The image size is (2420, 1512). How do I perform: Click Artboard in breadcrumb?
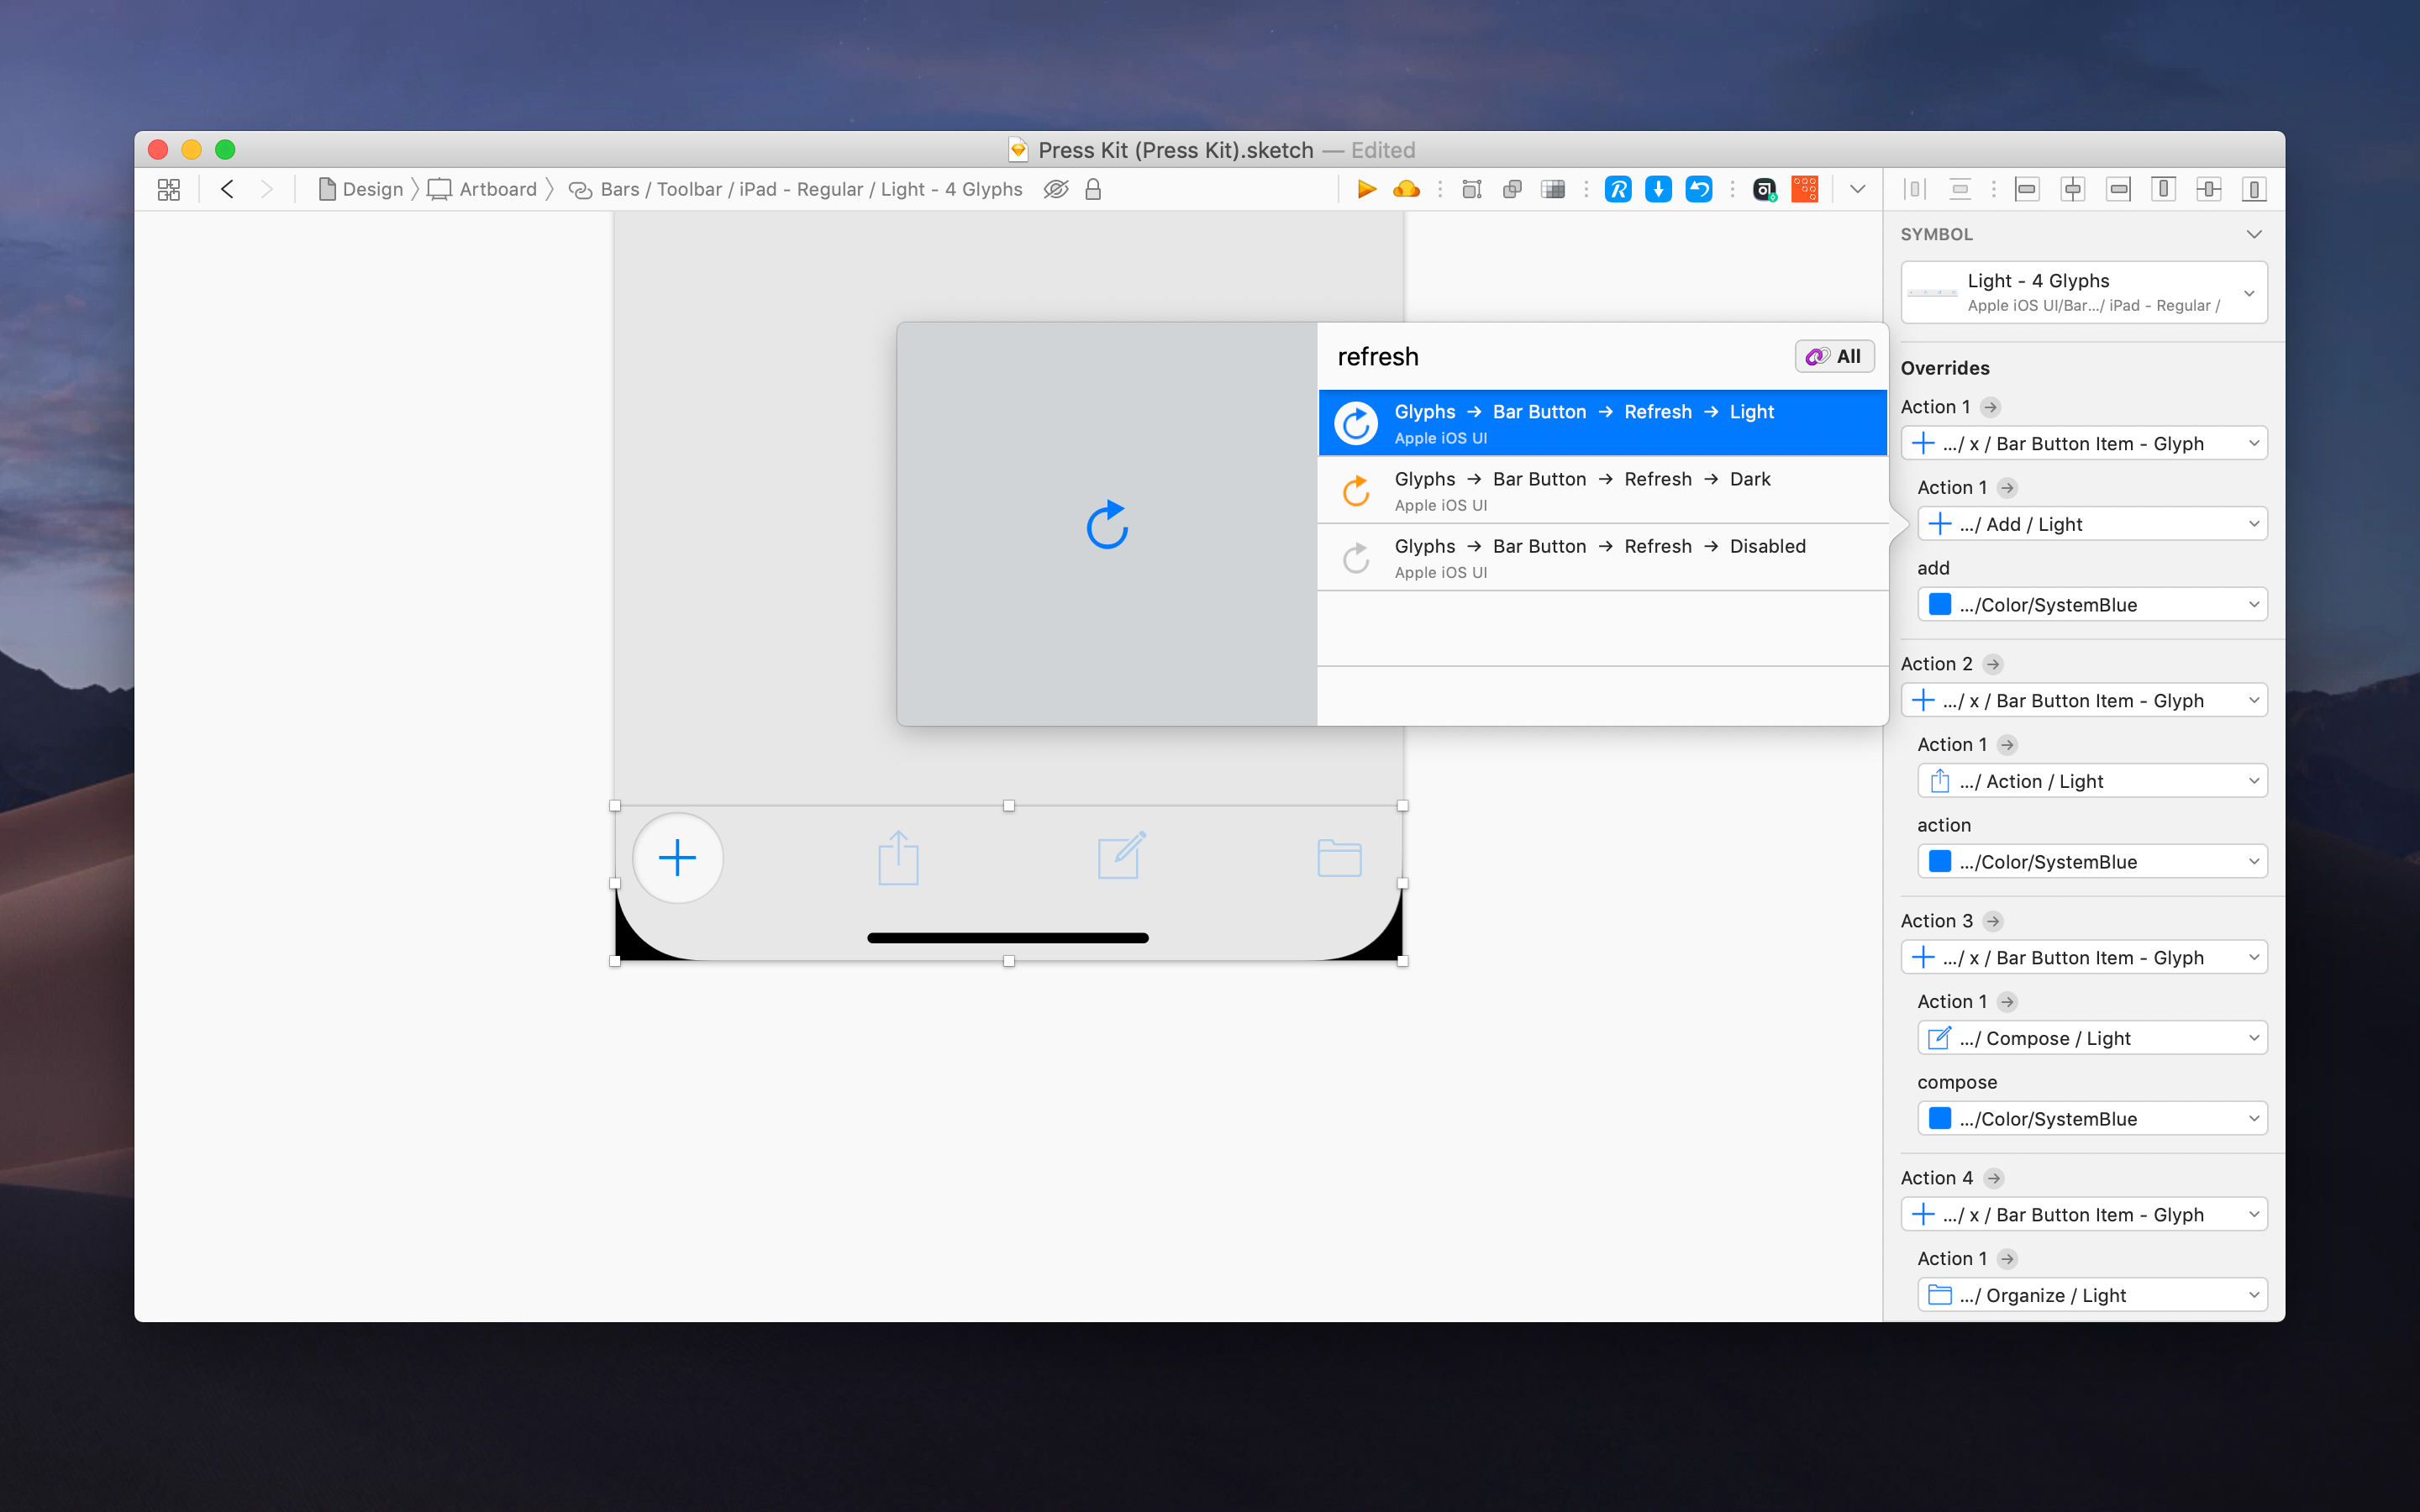tap(483, 189)
